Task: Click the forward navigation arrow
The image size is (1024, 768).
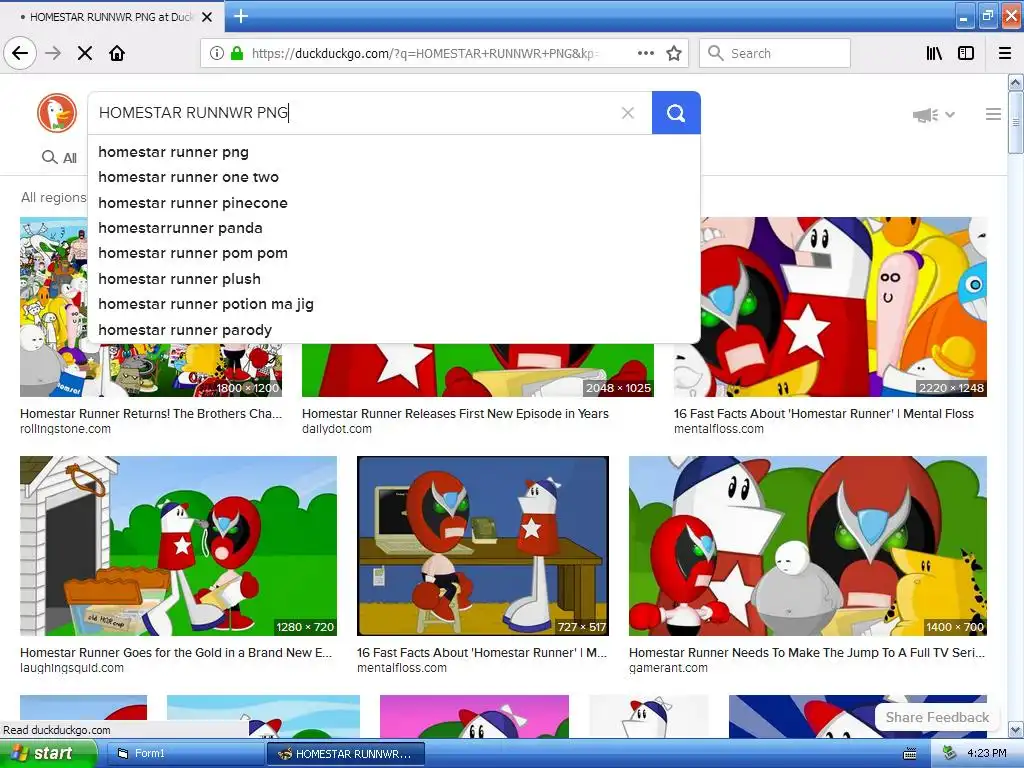Action: (53, 53)
